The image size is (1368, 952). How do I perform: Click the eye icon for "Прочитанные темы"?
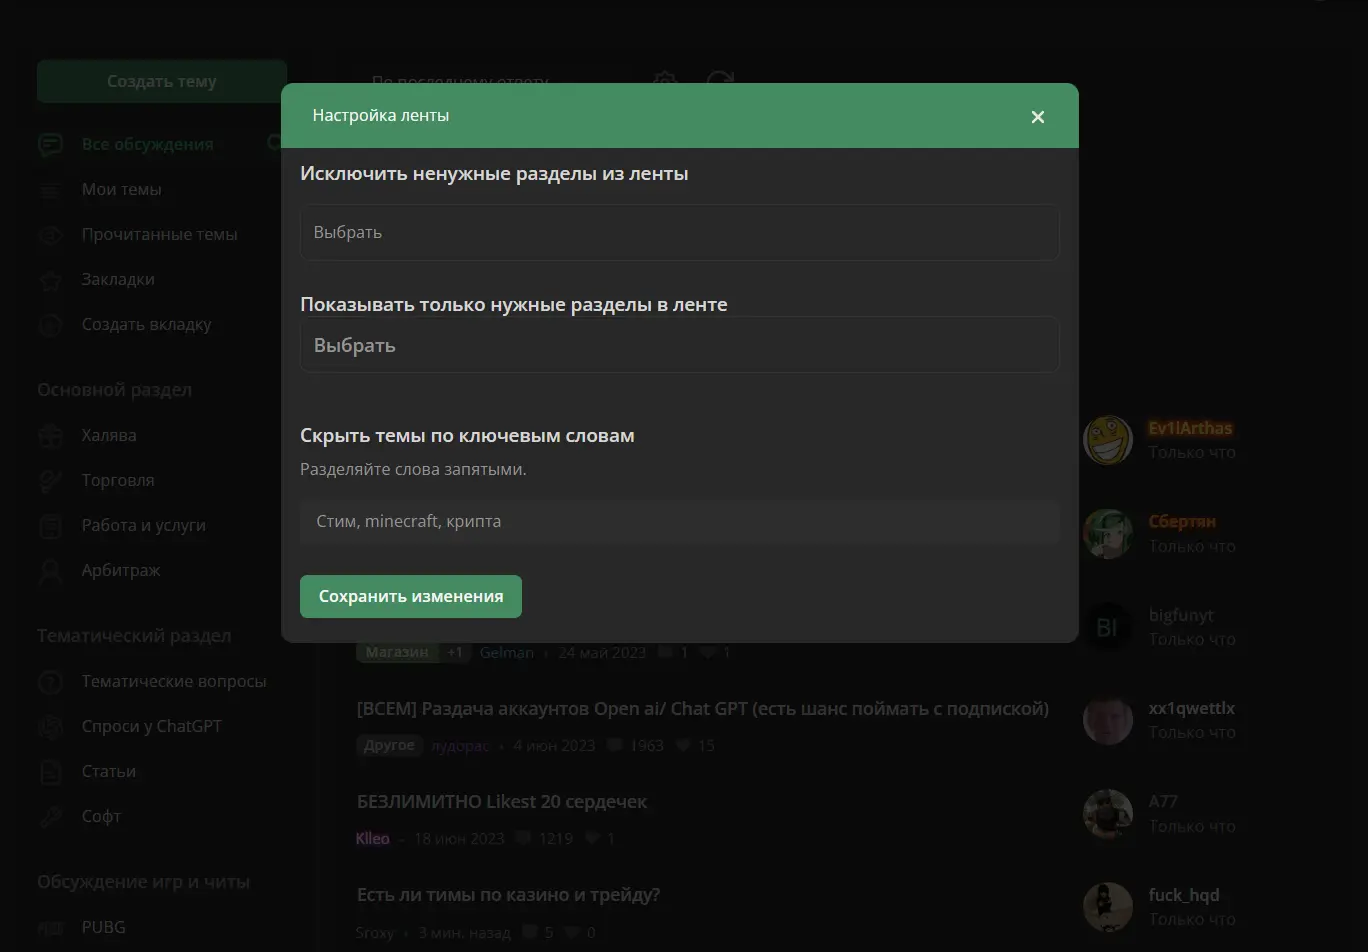pyautogui.click(x=51, y=235)
